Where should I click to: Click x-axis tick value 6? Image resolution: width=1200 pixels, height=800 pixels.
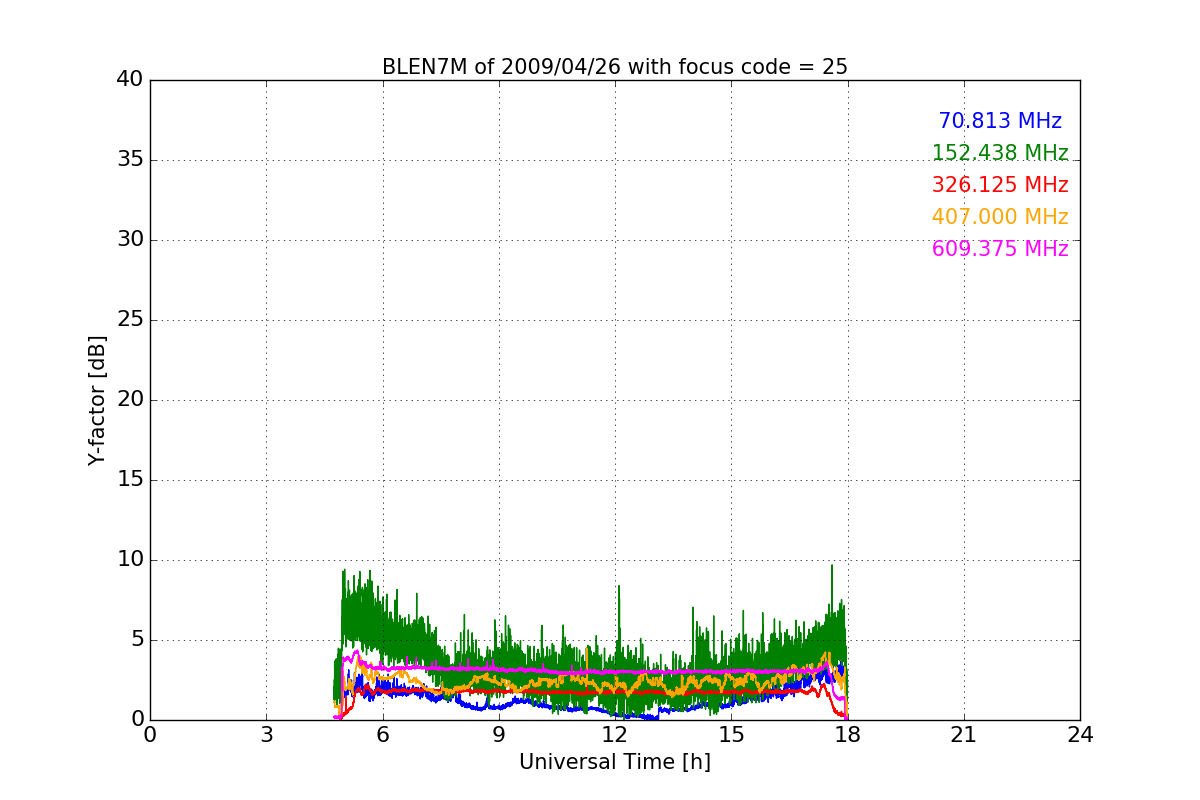point(383,734)
